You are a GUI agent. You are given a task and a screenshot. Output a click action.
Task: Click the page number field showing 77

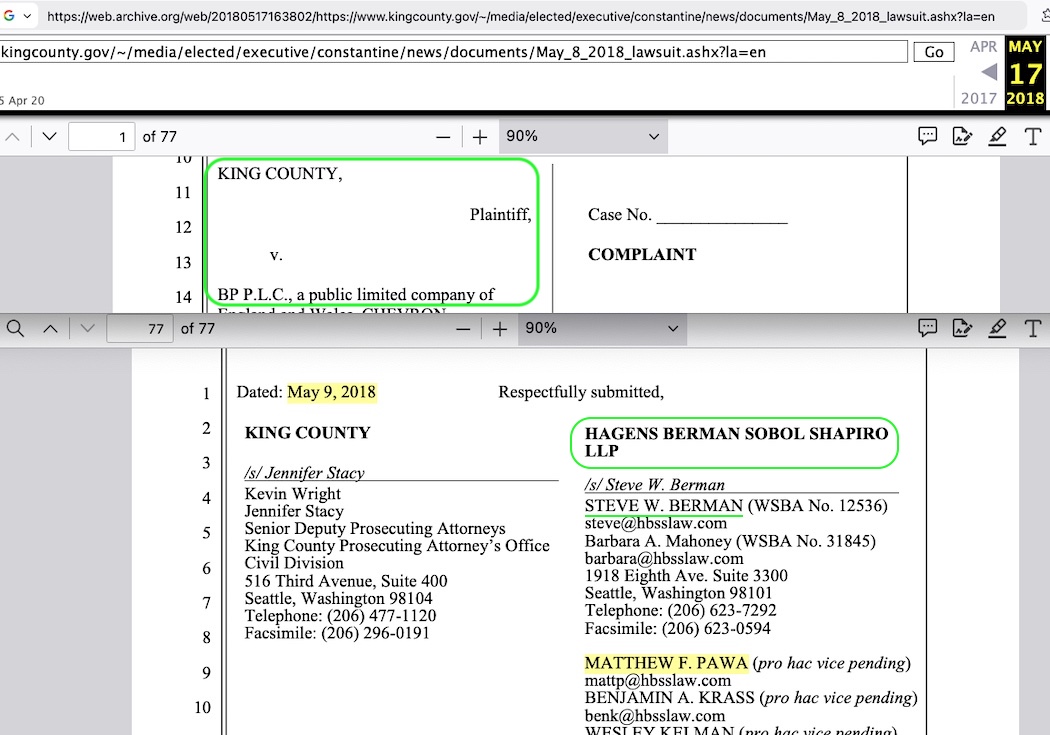click(140, 328)
